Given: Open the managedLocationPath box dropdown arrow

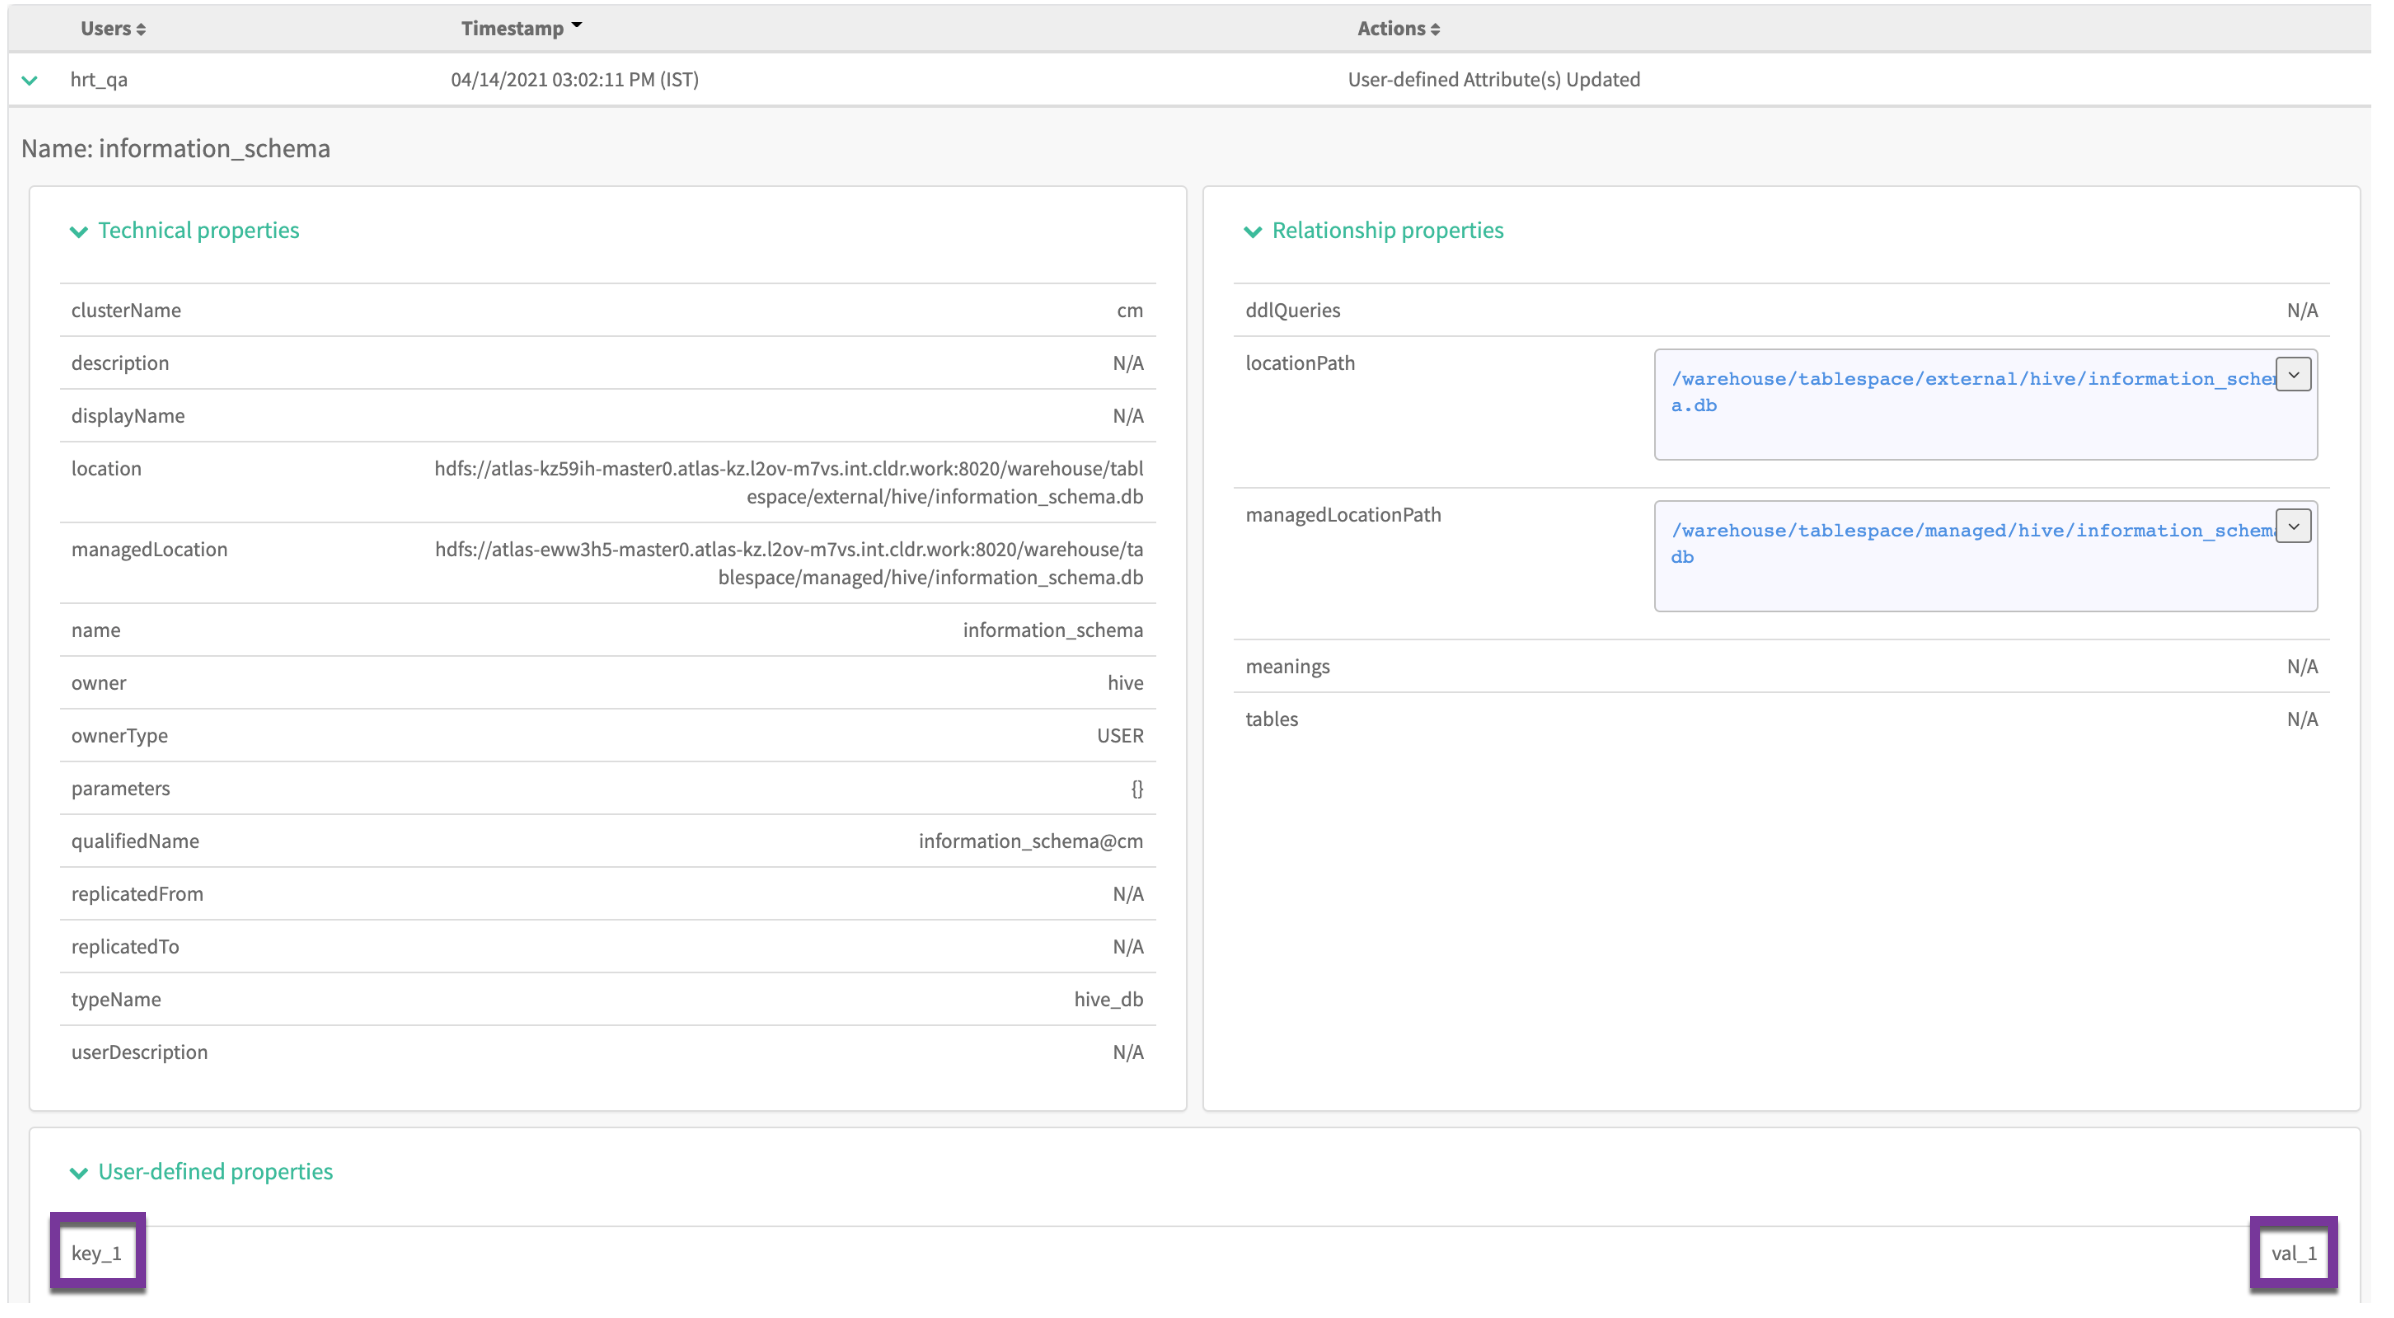Looking at the screenshot, I should click(2293, 526).
